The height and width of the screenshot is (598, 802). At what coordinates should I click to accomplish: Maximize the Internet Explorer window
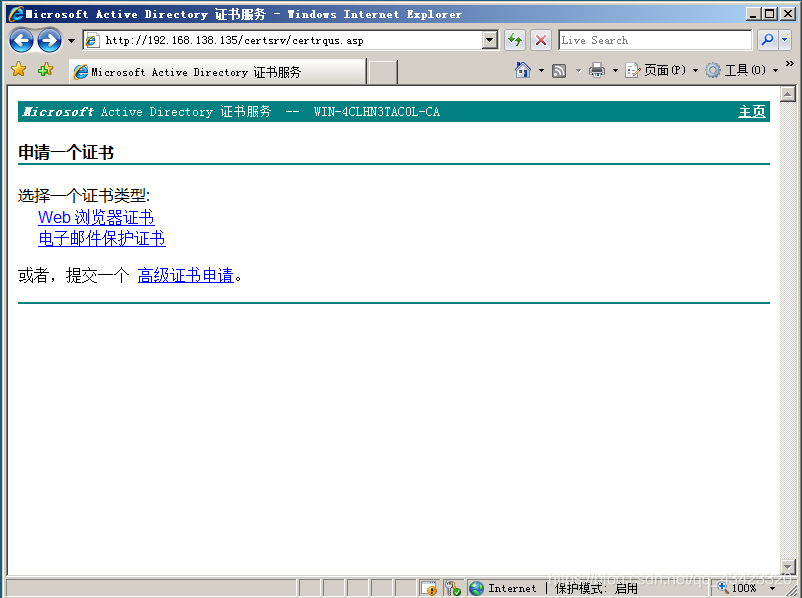coord(769,14)
